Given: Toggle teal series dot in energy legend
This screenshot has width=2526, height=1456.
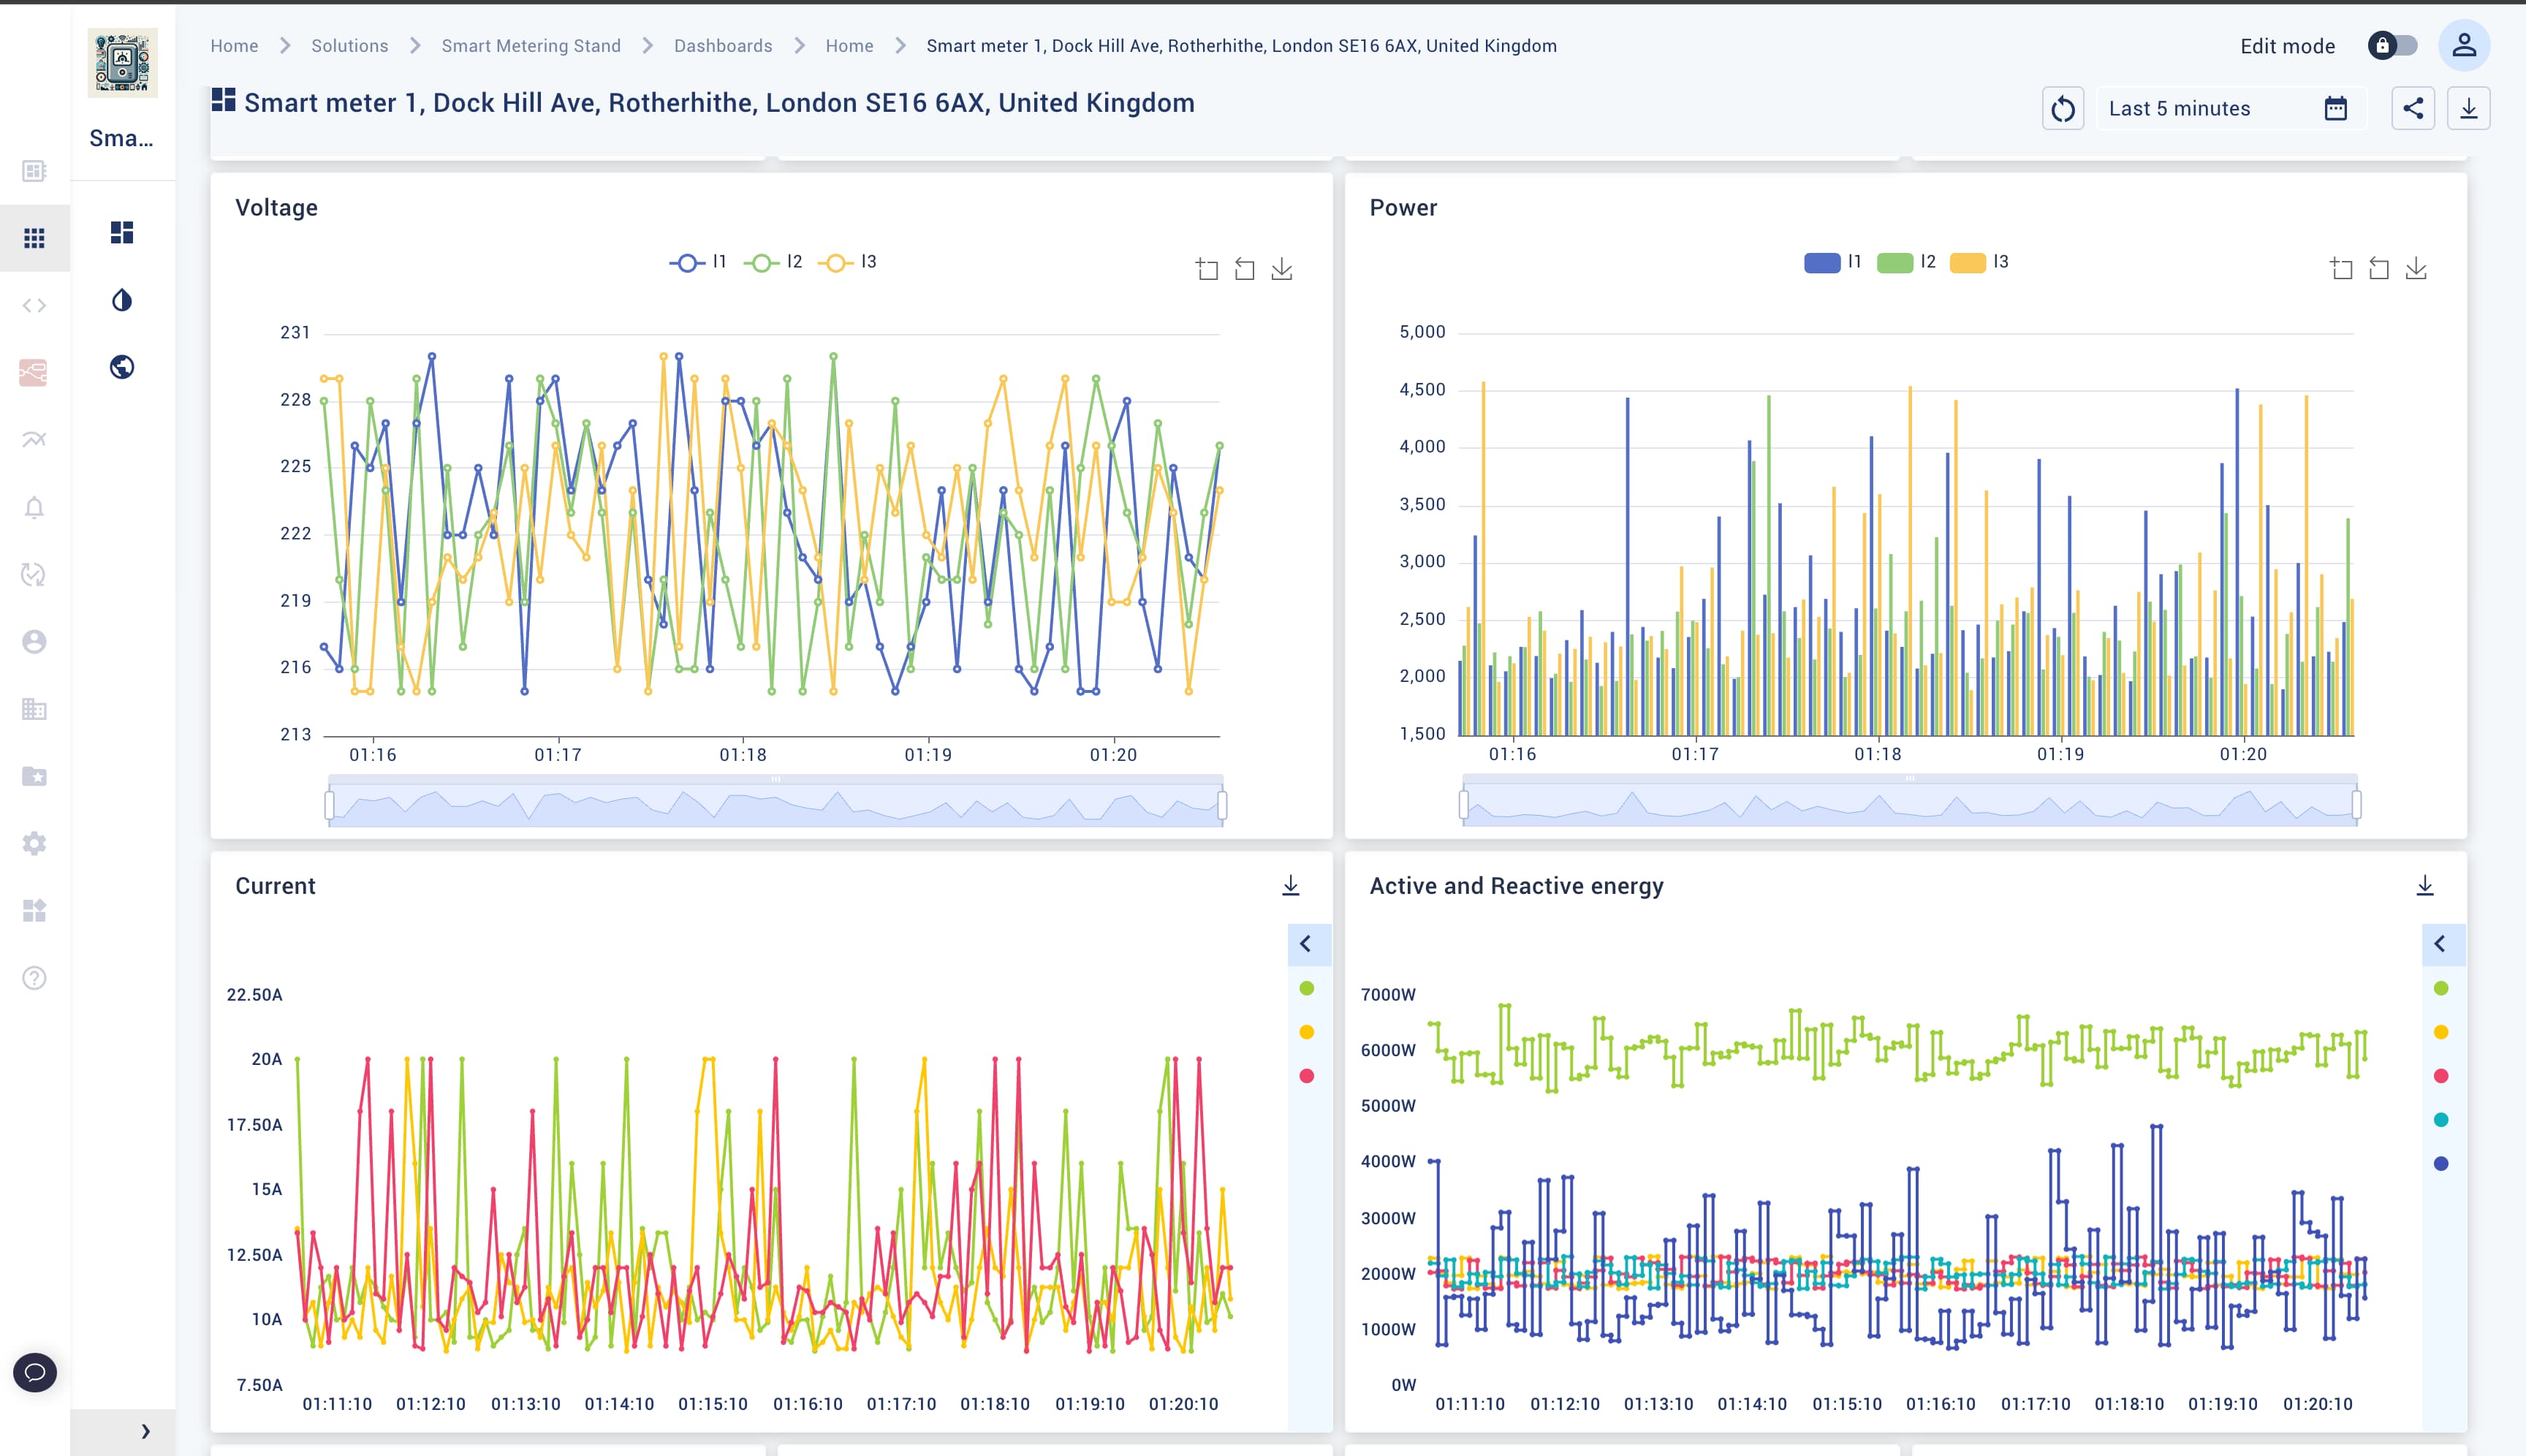Looking at the screenshot, I should click(x=2441, y=1120).
